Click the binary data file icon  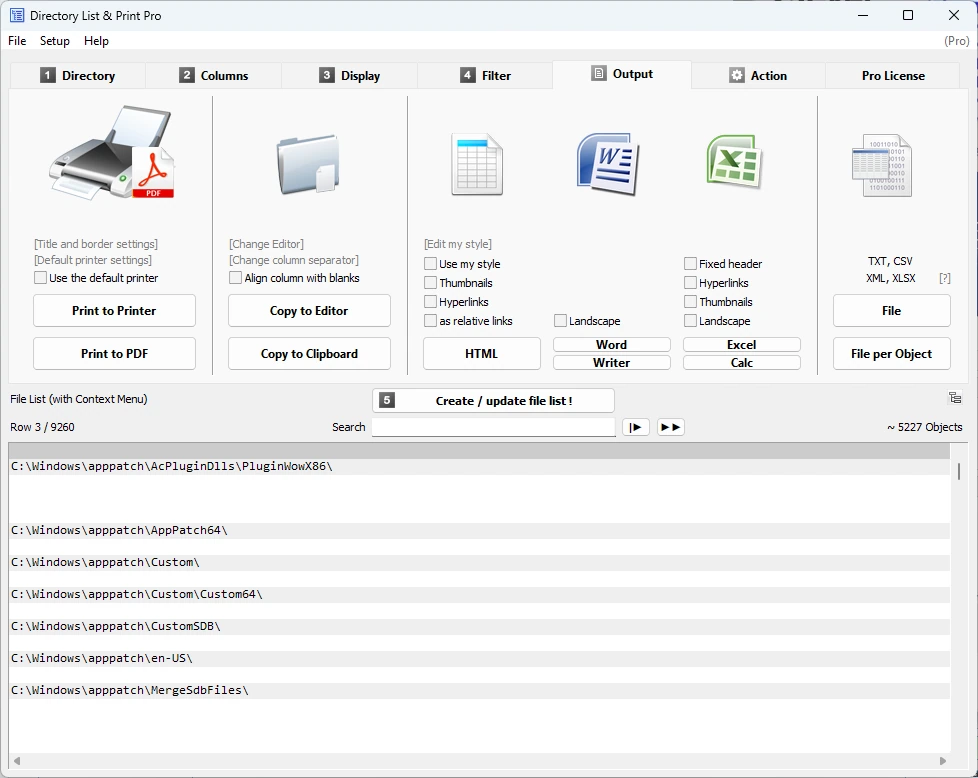(882, 165)
